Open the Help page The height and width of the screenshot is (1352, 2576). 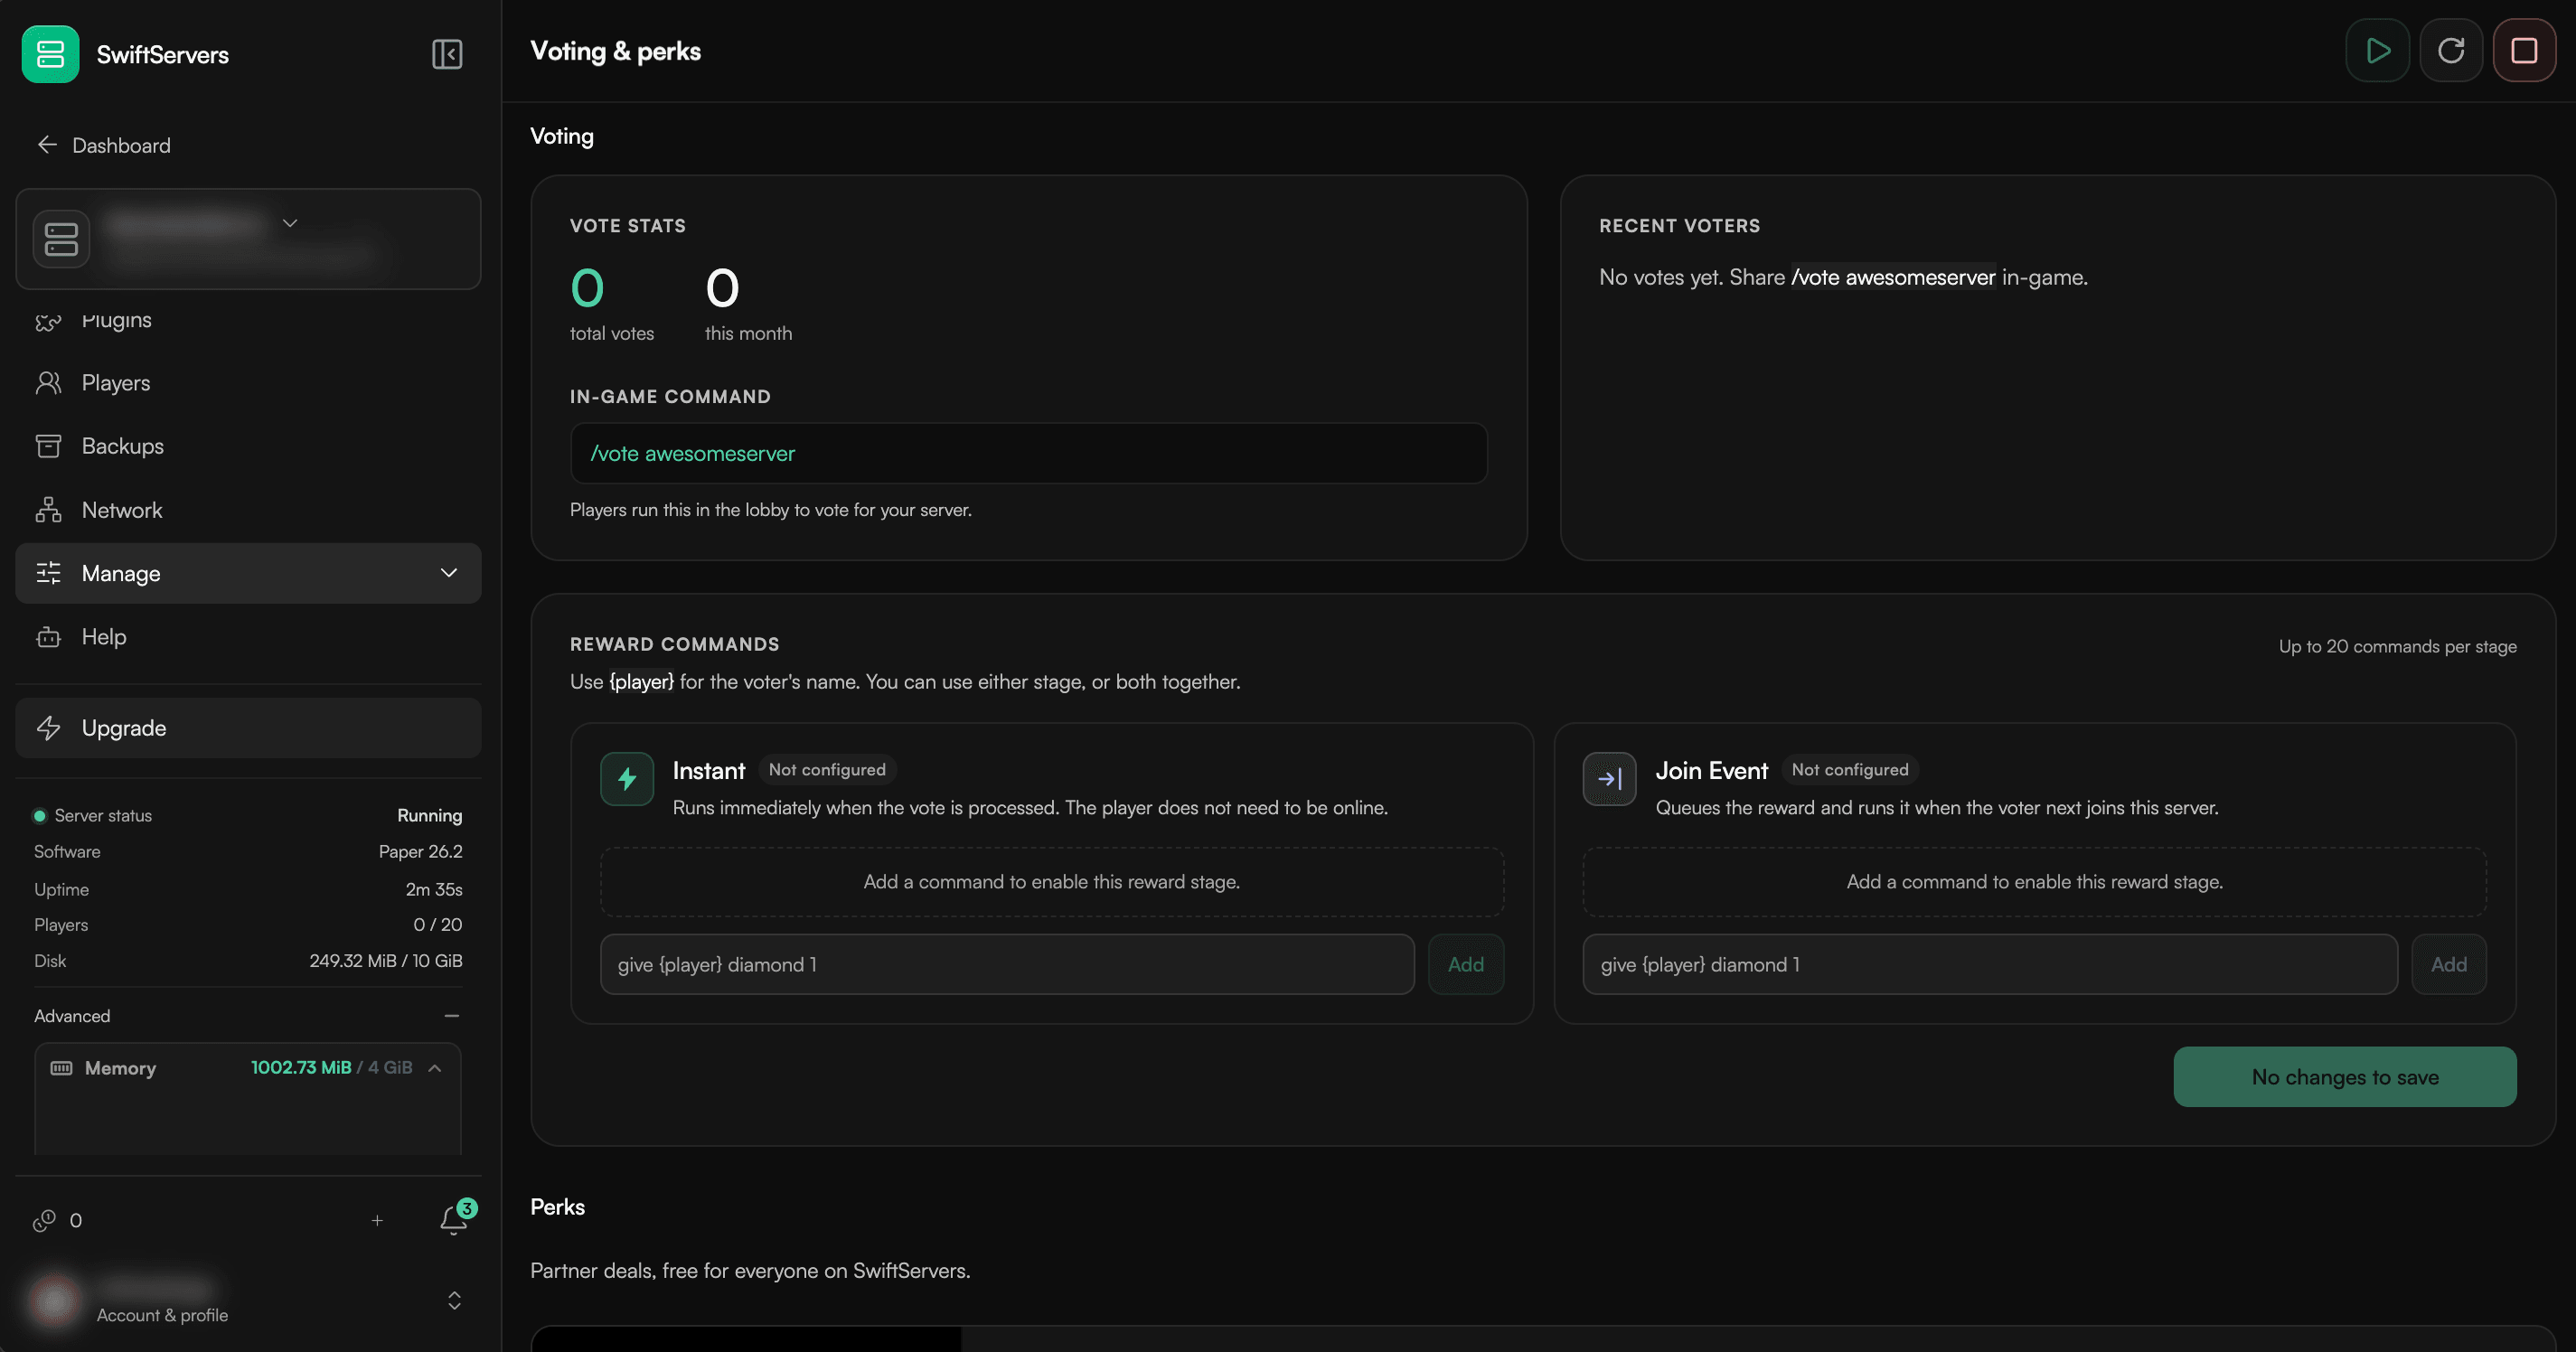[x=248, y=637]
